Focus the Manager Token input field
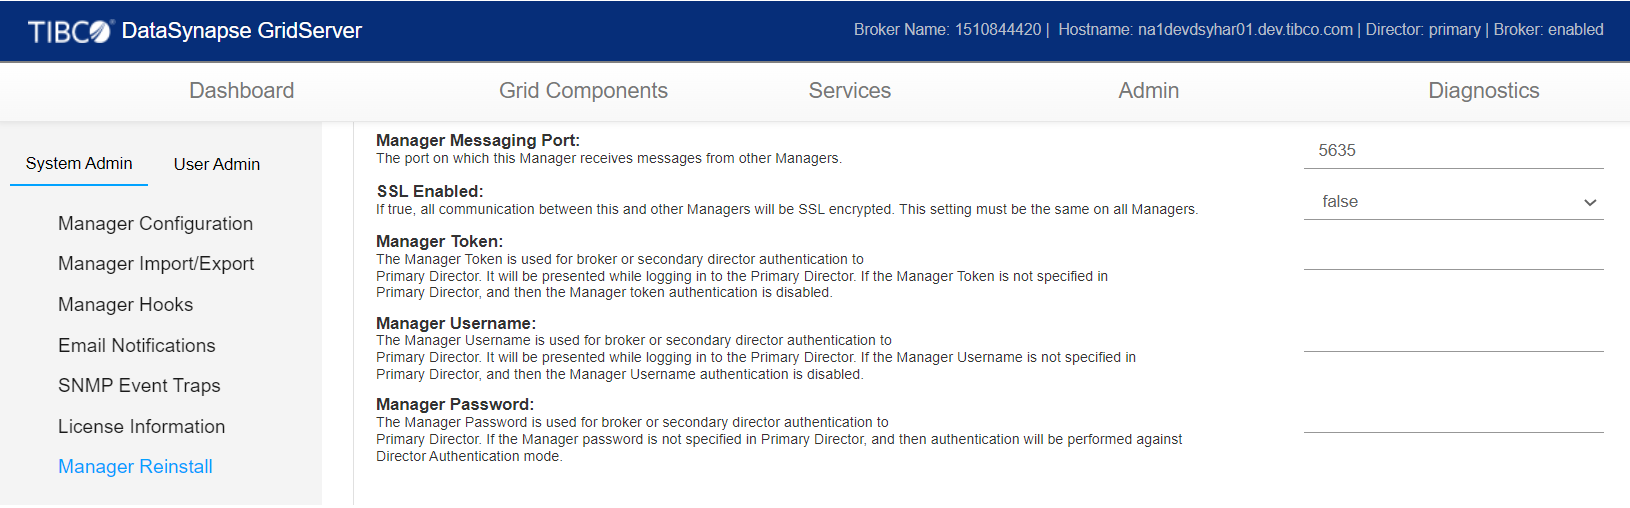This screenshot has width=1630, height=508. (1453, 254)
